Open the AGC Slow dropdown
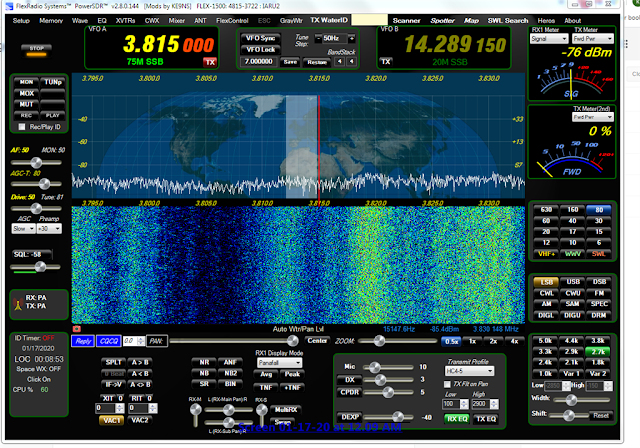This screenshot has width=640, height=448. [x=23, y=228]
